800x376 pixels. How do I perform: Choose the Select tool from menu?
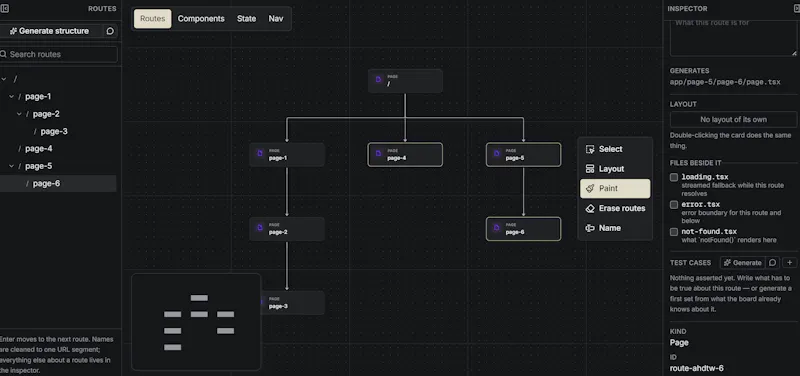pyautogui.click(x=615, y=149)
